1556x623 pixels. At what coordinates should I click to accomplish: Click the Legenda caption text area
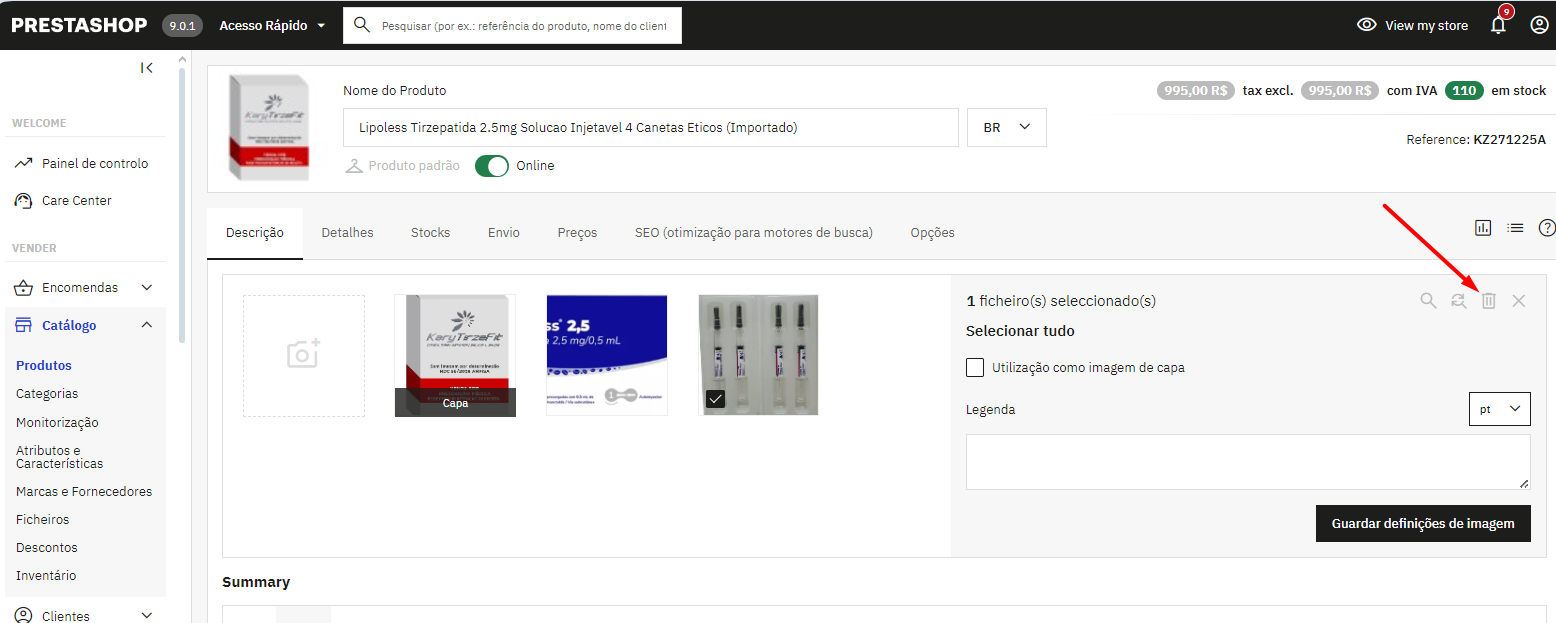point(1246,461)
